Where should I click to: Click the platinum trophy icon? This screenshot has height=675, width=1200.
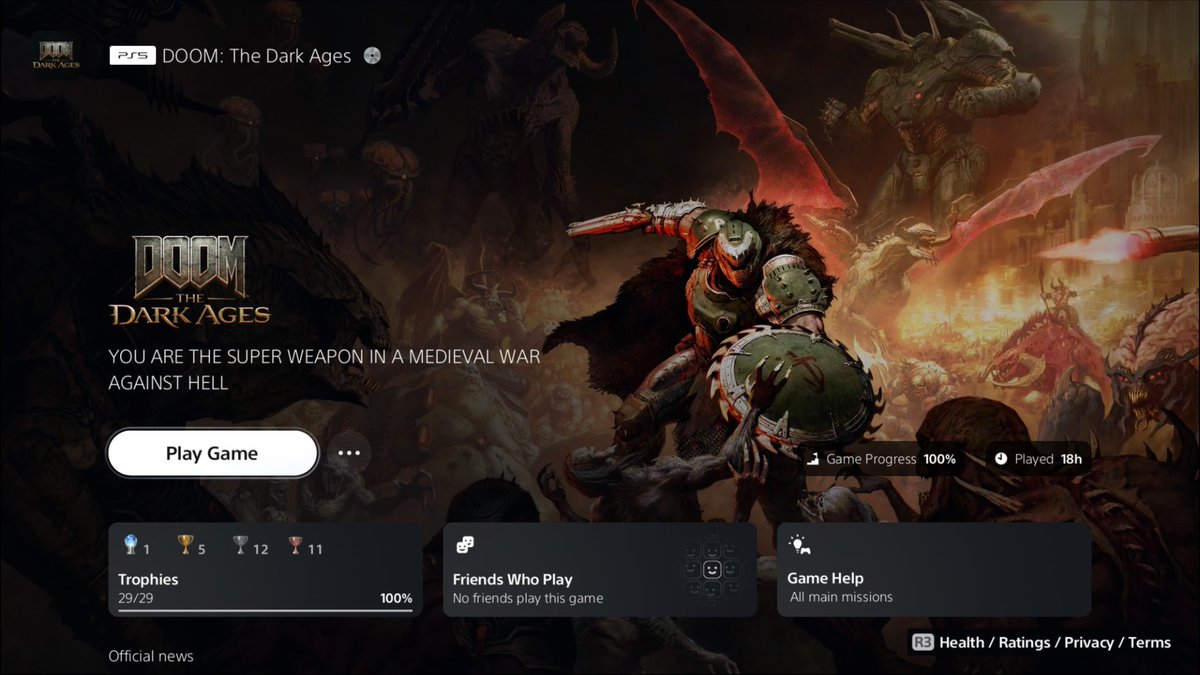tap(130, 545)
